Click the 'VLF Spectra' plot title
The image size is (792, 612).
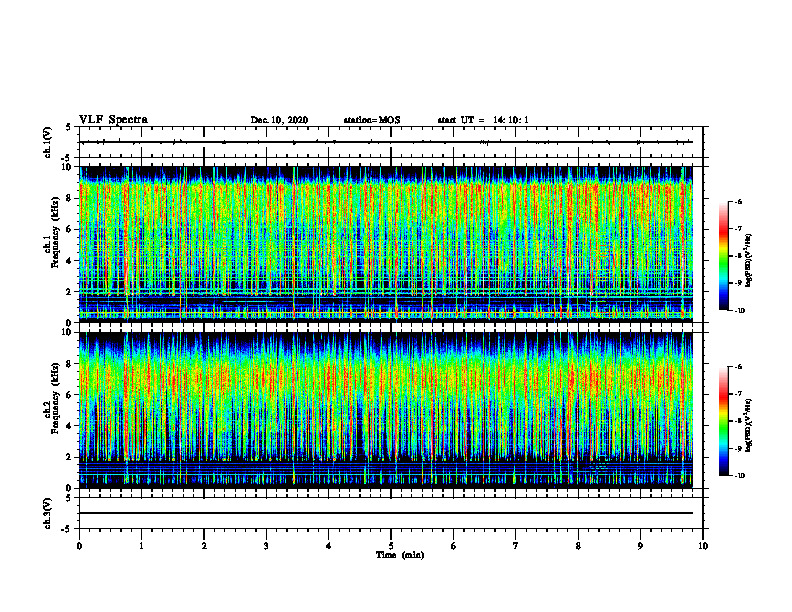click(x=113, y=120)
